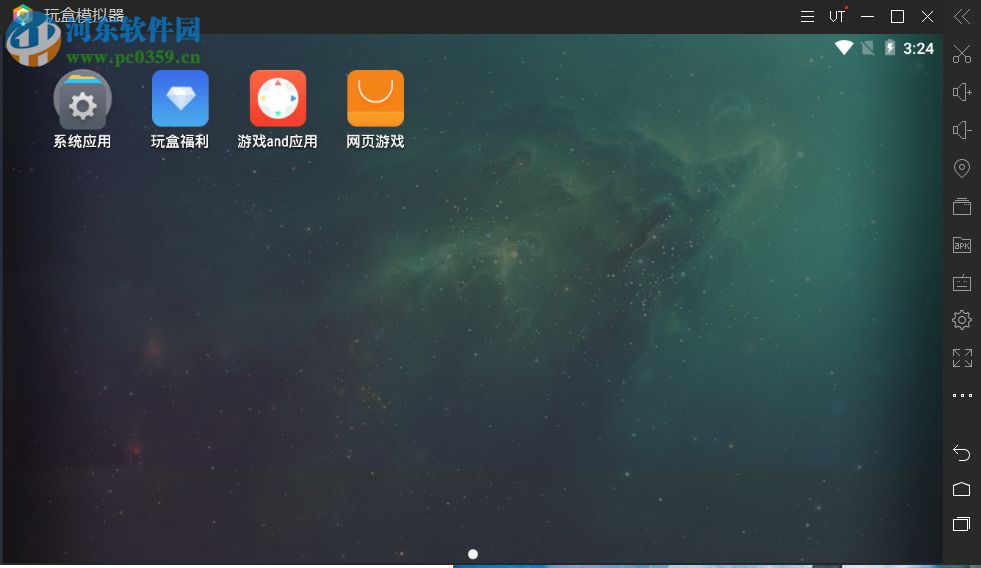This screenshot has width=981, height=568.
Task: Click the 3:24 clock in status bar
Action: pyautogui.click(x=918, y=48)
